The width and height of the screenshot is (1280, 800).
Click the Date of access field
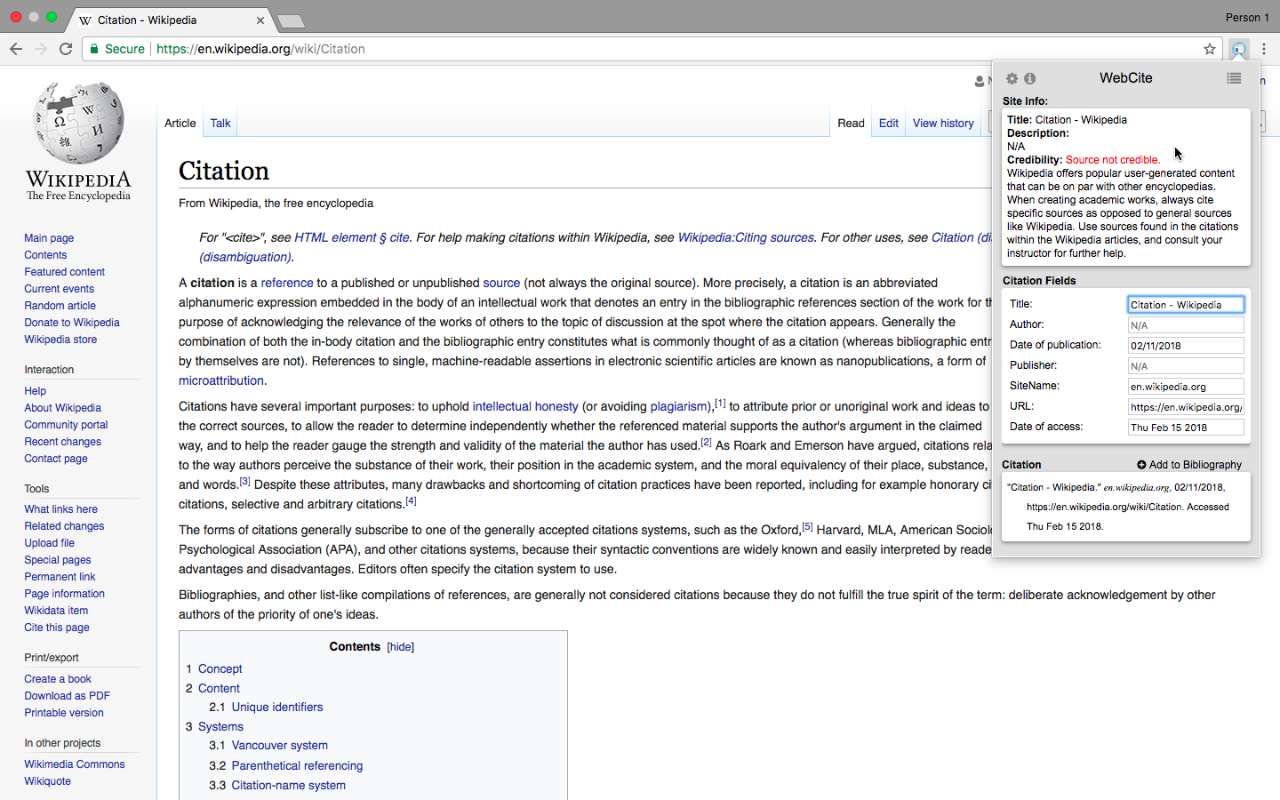coord(1186,427)
